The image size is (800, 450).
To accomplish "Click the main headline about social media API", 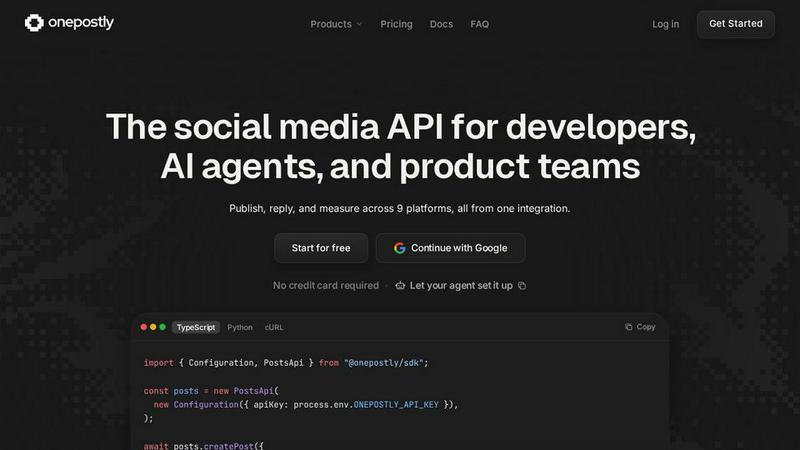I will 401,146.
